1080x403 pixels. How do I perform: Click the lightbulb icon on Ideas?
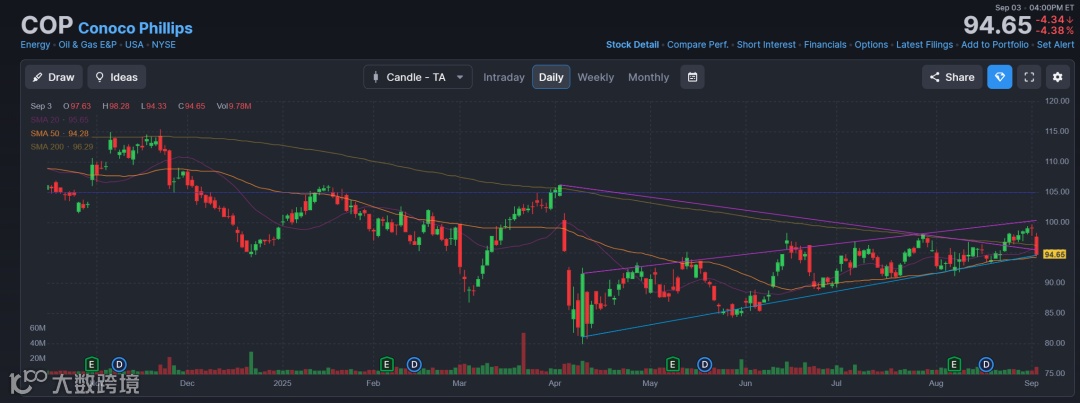click(x=100, y=77)
